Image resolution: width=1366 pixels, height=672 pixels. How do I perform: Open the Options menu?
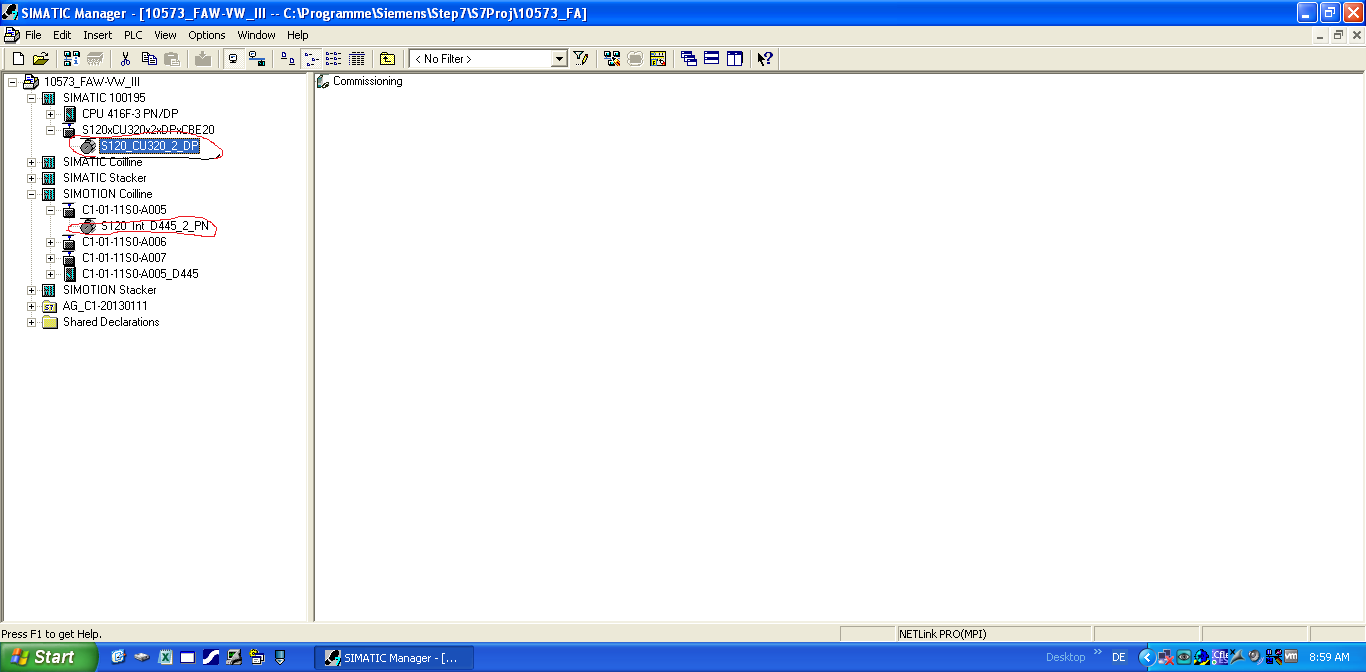point(207,35)
